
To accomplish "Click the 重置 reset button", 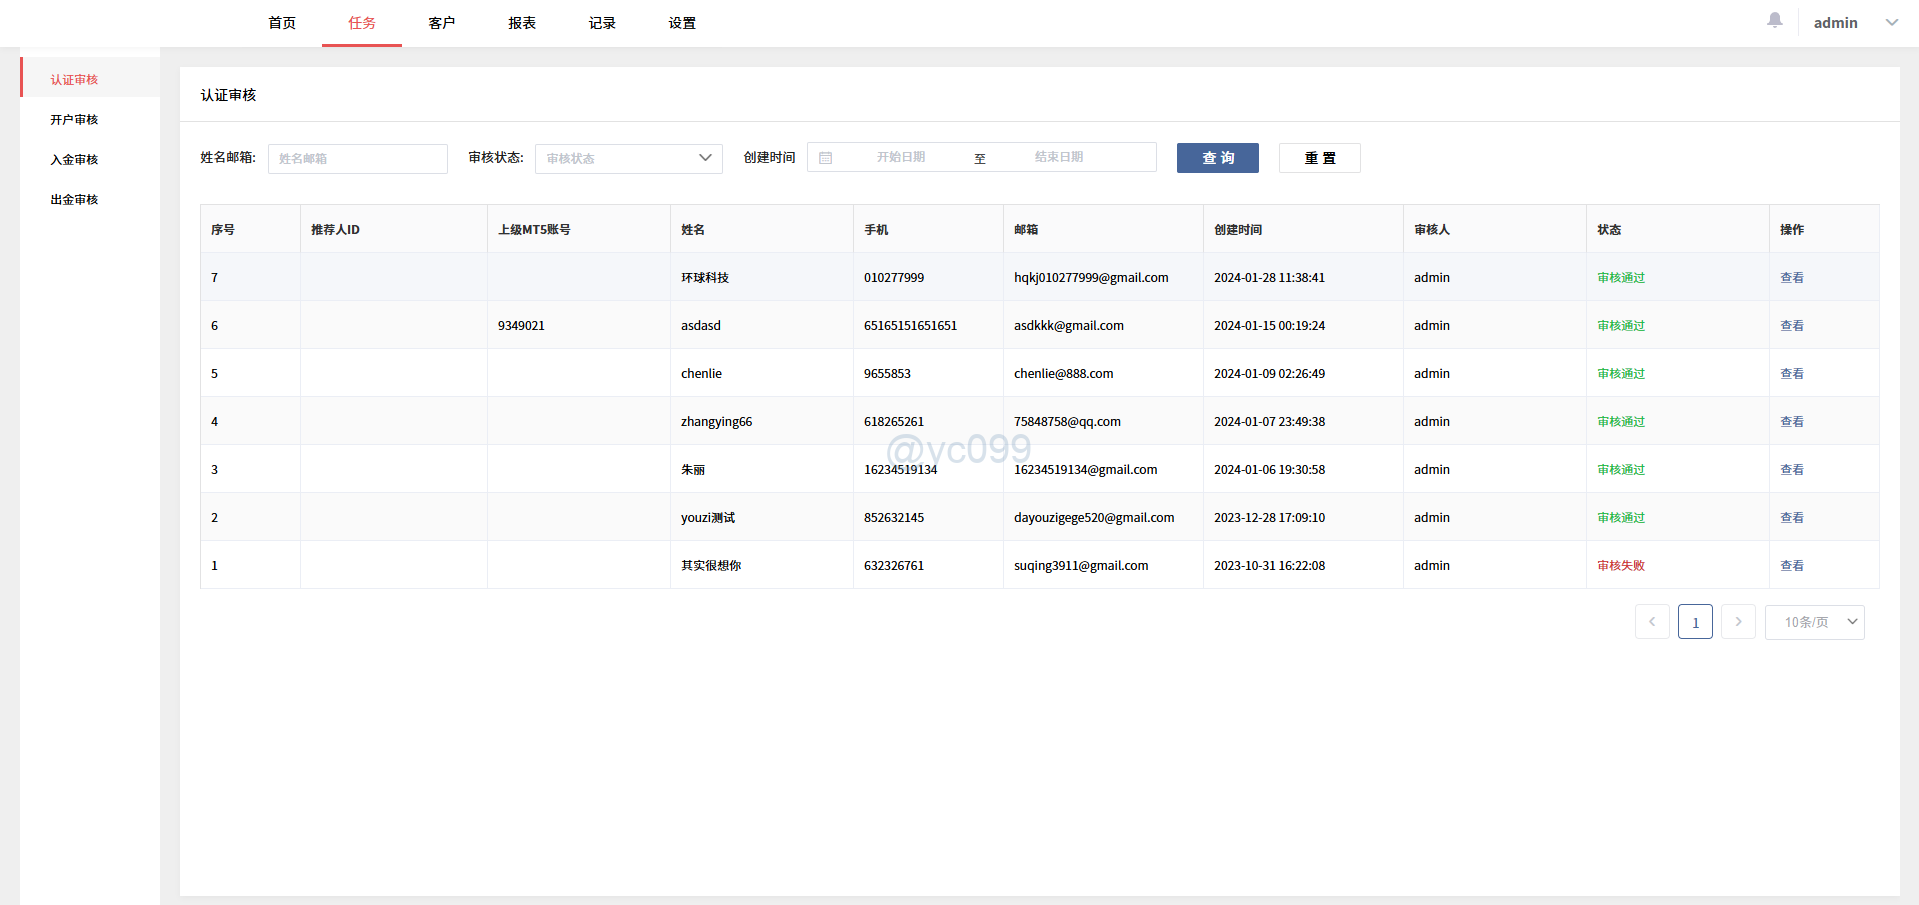I will 1319,157.
